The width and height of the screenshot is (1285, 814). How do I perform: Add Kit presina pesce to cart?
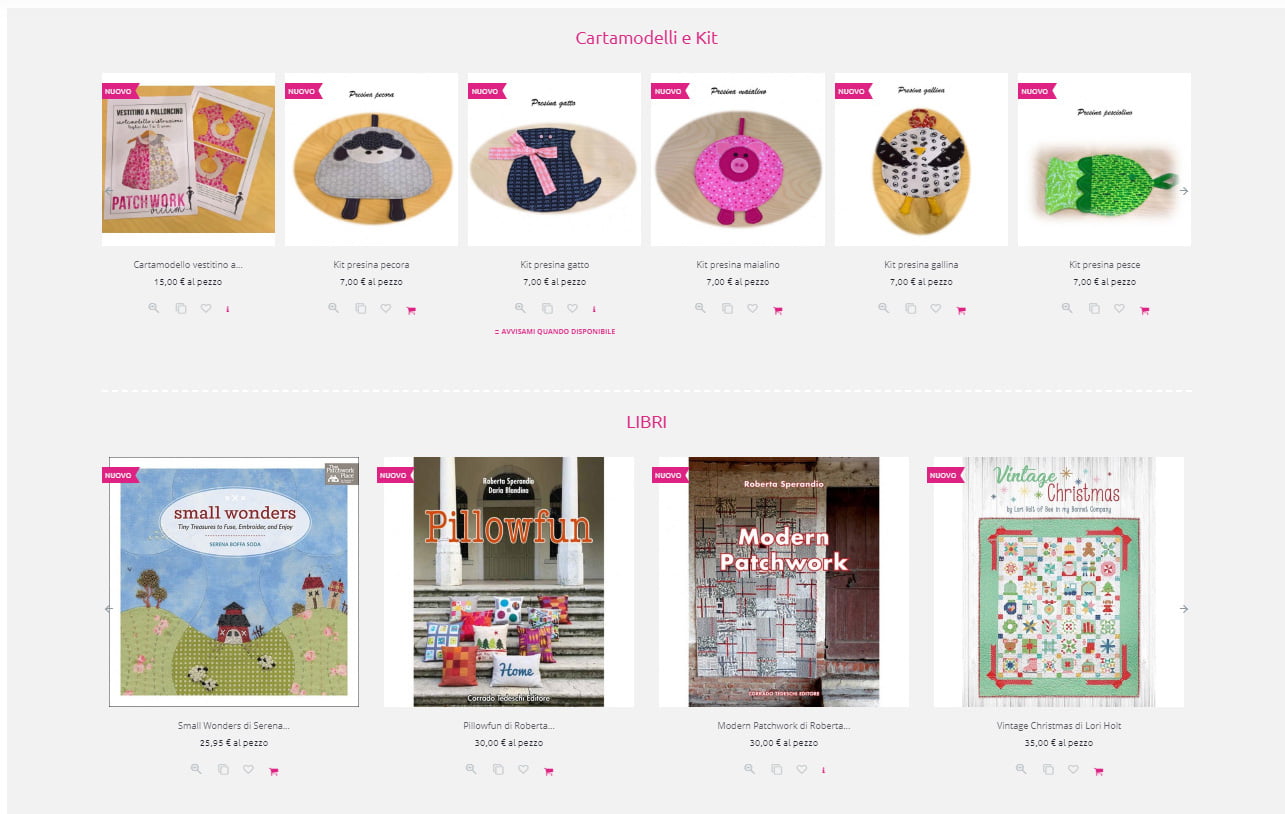(x=1145, y=310)
